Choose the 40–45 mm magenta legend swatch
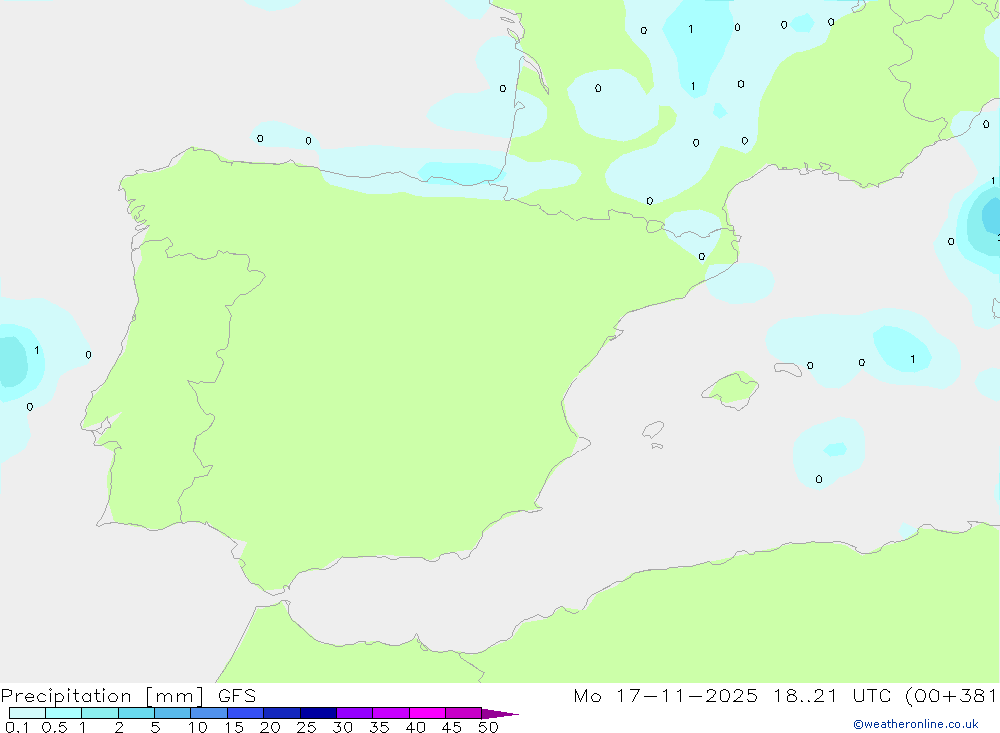The height and width of the screenshot is (733, 1000). pos(427,713)
